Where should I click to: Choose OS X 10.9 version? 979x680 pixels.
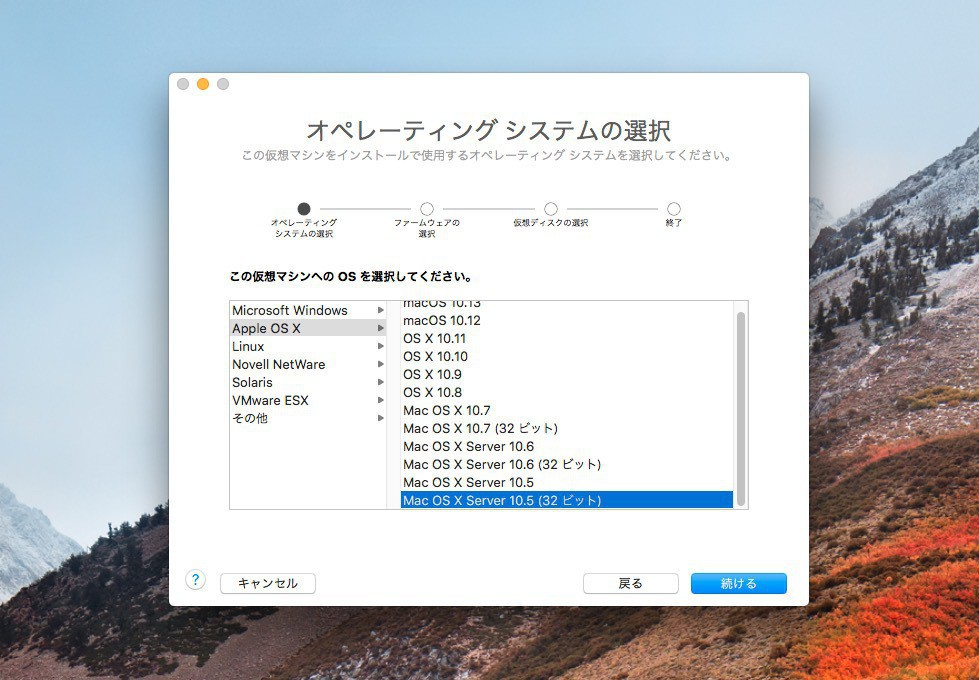click(x=567, y=375)
